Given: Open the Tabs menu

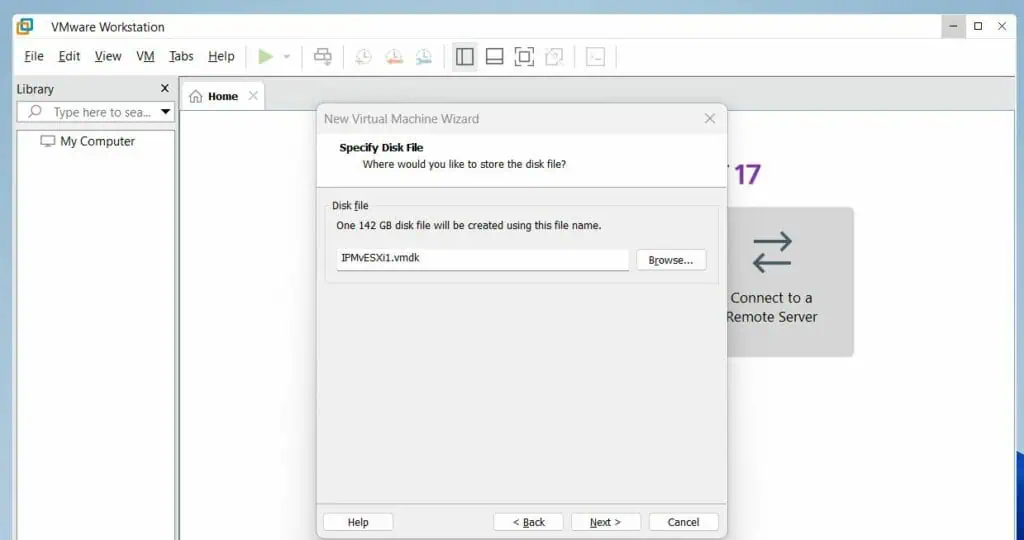Looking at the screenshot, I should [181, 56].
